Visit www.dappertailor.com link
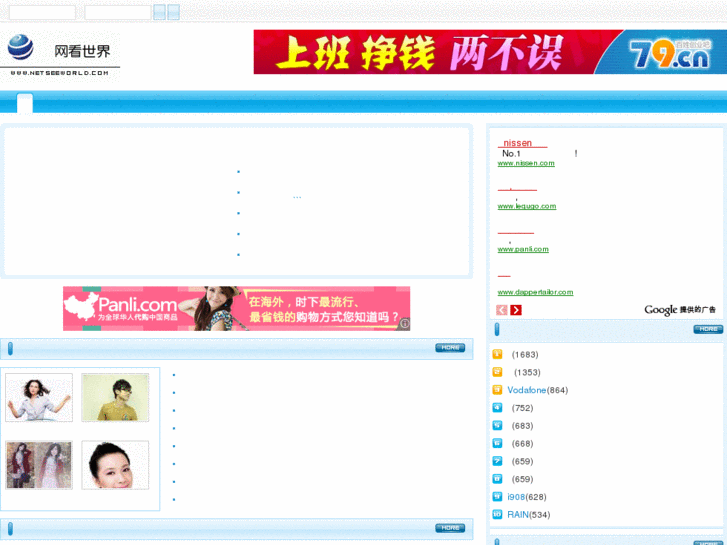727x545 pixels. [535, 292]
